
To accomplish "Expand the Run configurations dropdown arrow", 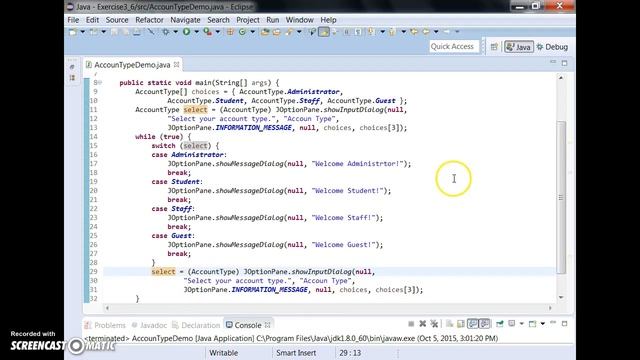I will pyautogui.click(x=196, y=32).
